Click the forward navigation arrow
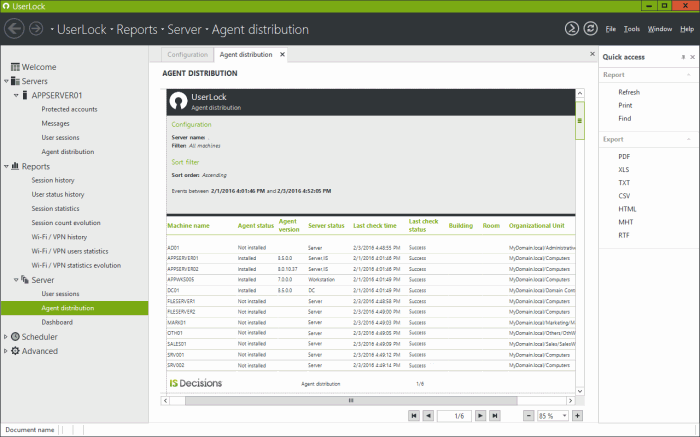Viewport: 700px width, 437px height. [36, 29]
